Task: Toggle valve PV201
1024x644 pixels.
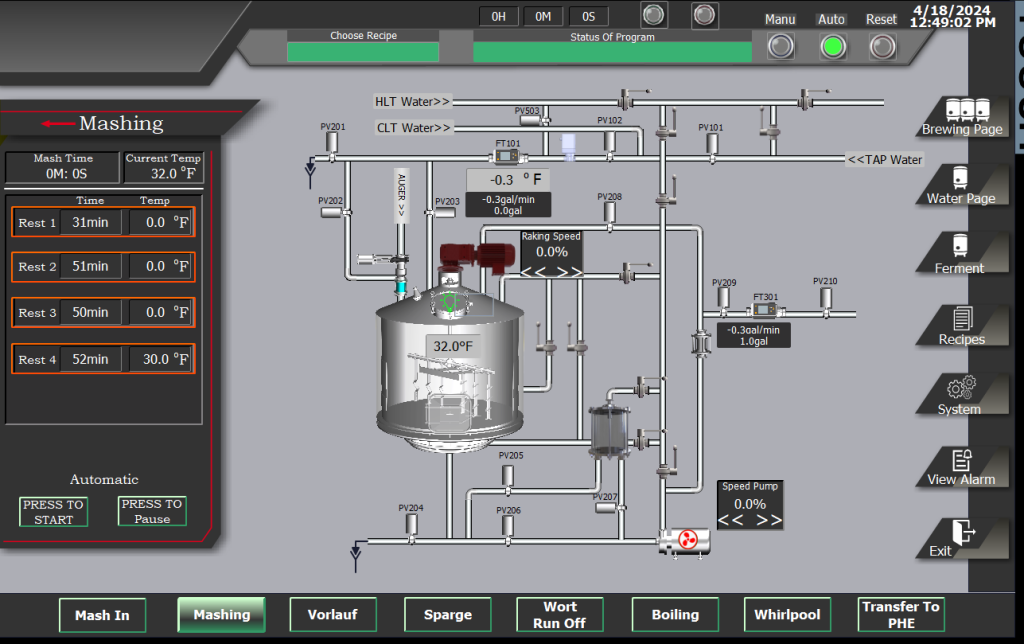Action: (x=332, y=144)
